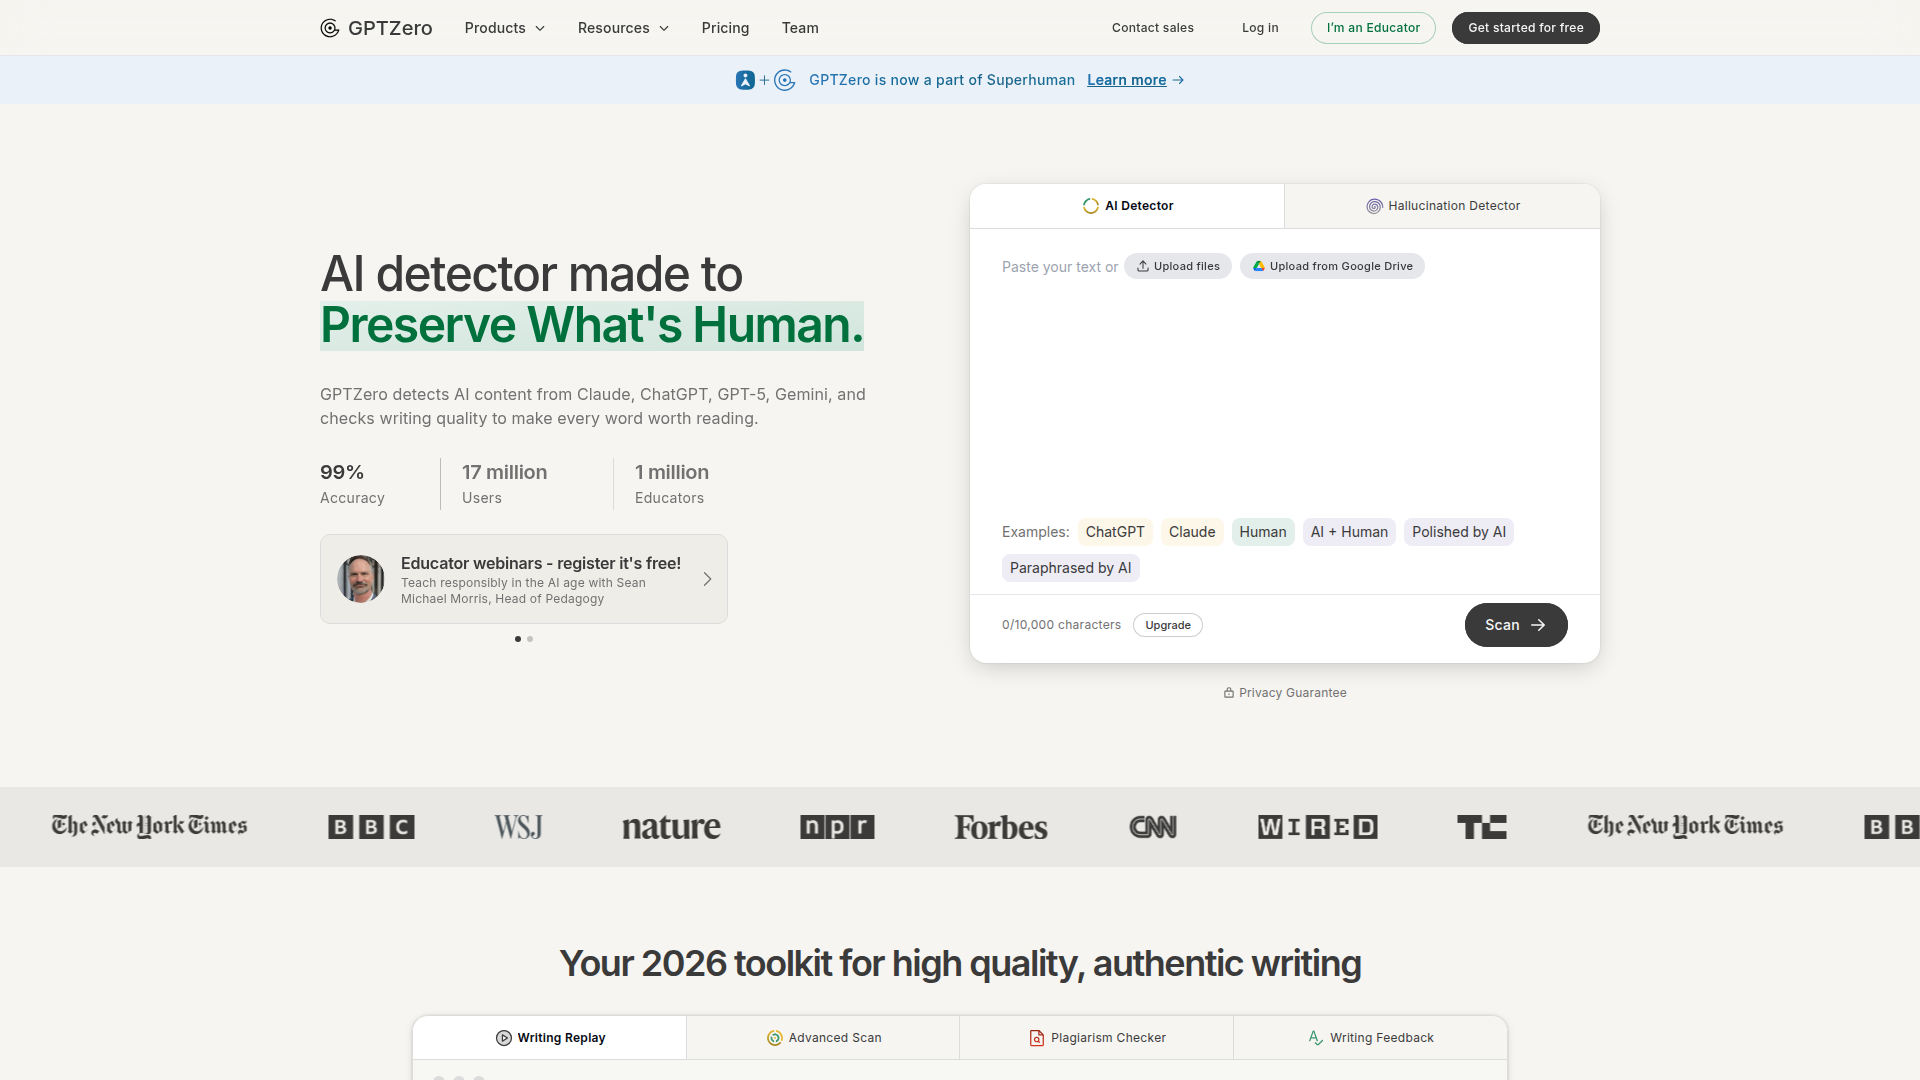
Task: Select the Human example
Action: pyautogui.click(x=1263, y=532)
